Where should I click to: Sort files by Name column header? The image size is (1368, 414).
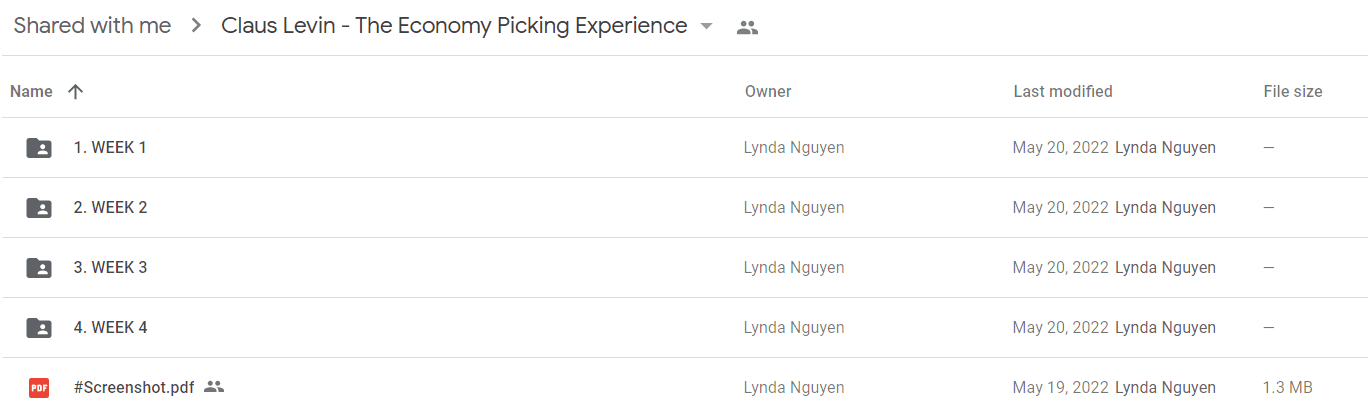31,91
